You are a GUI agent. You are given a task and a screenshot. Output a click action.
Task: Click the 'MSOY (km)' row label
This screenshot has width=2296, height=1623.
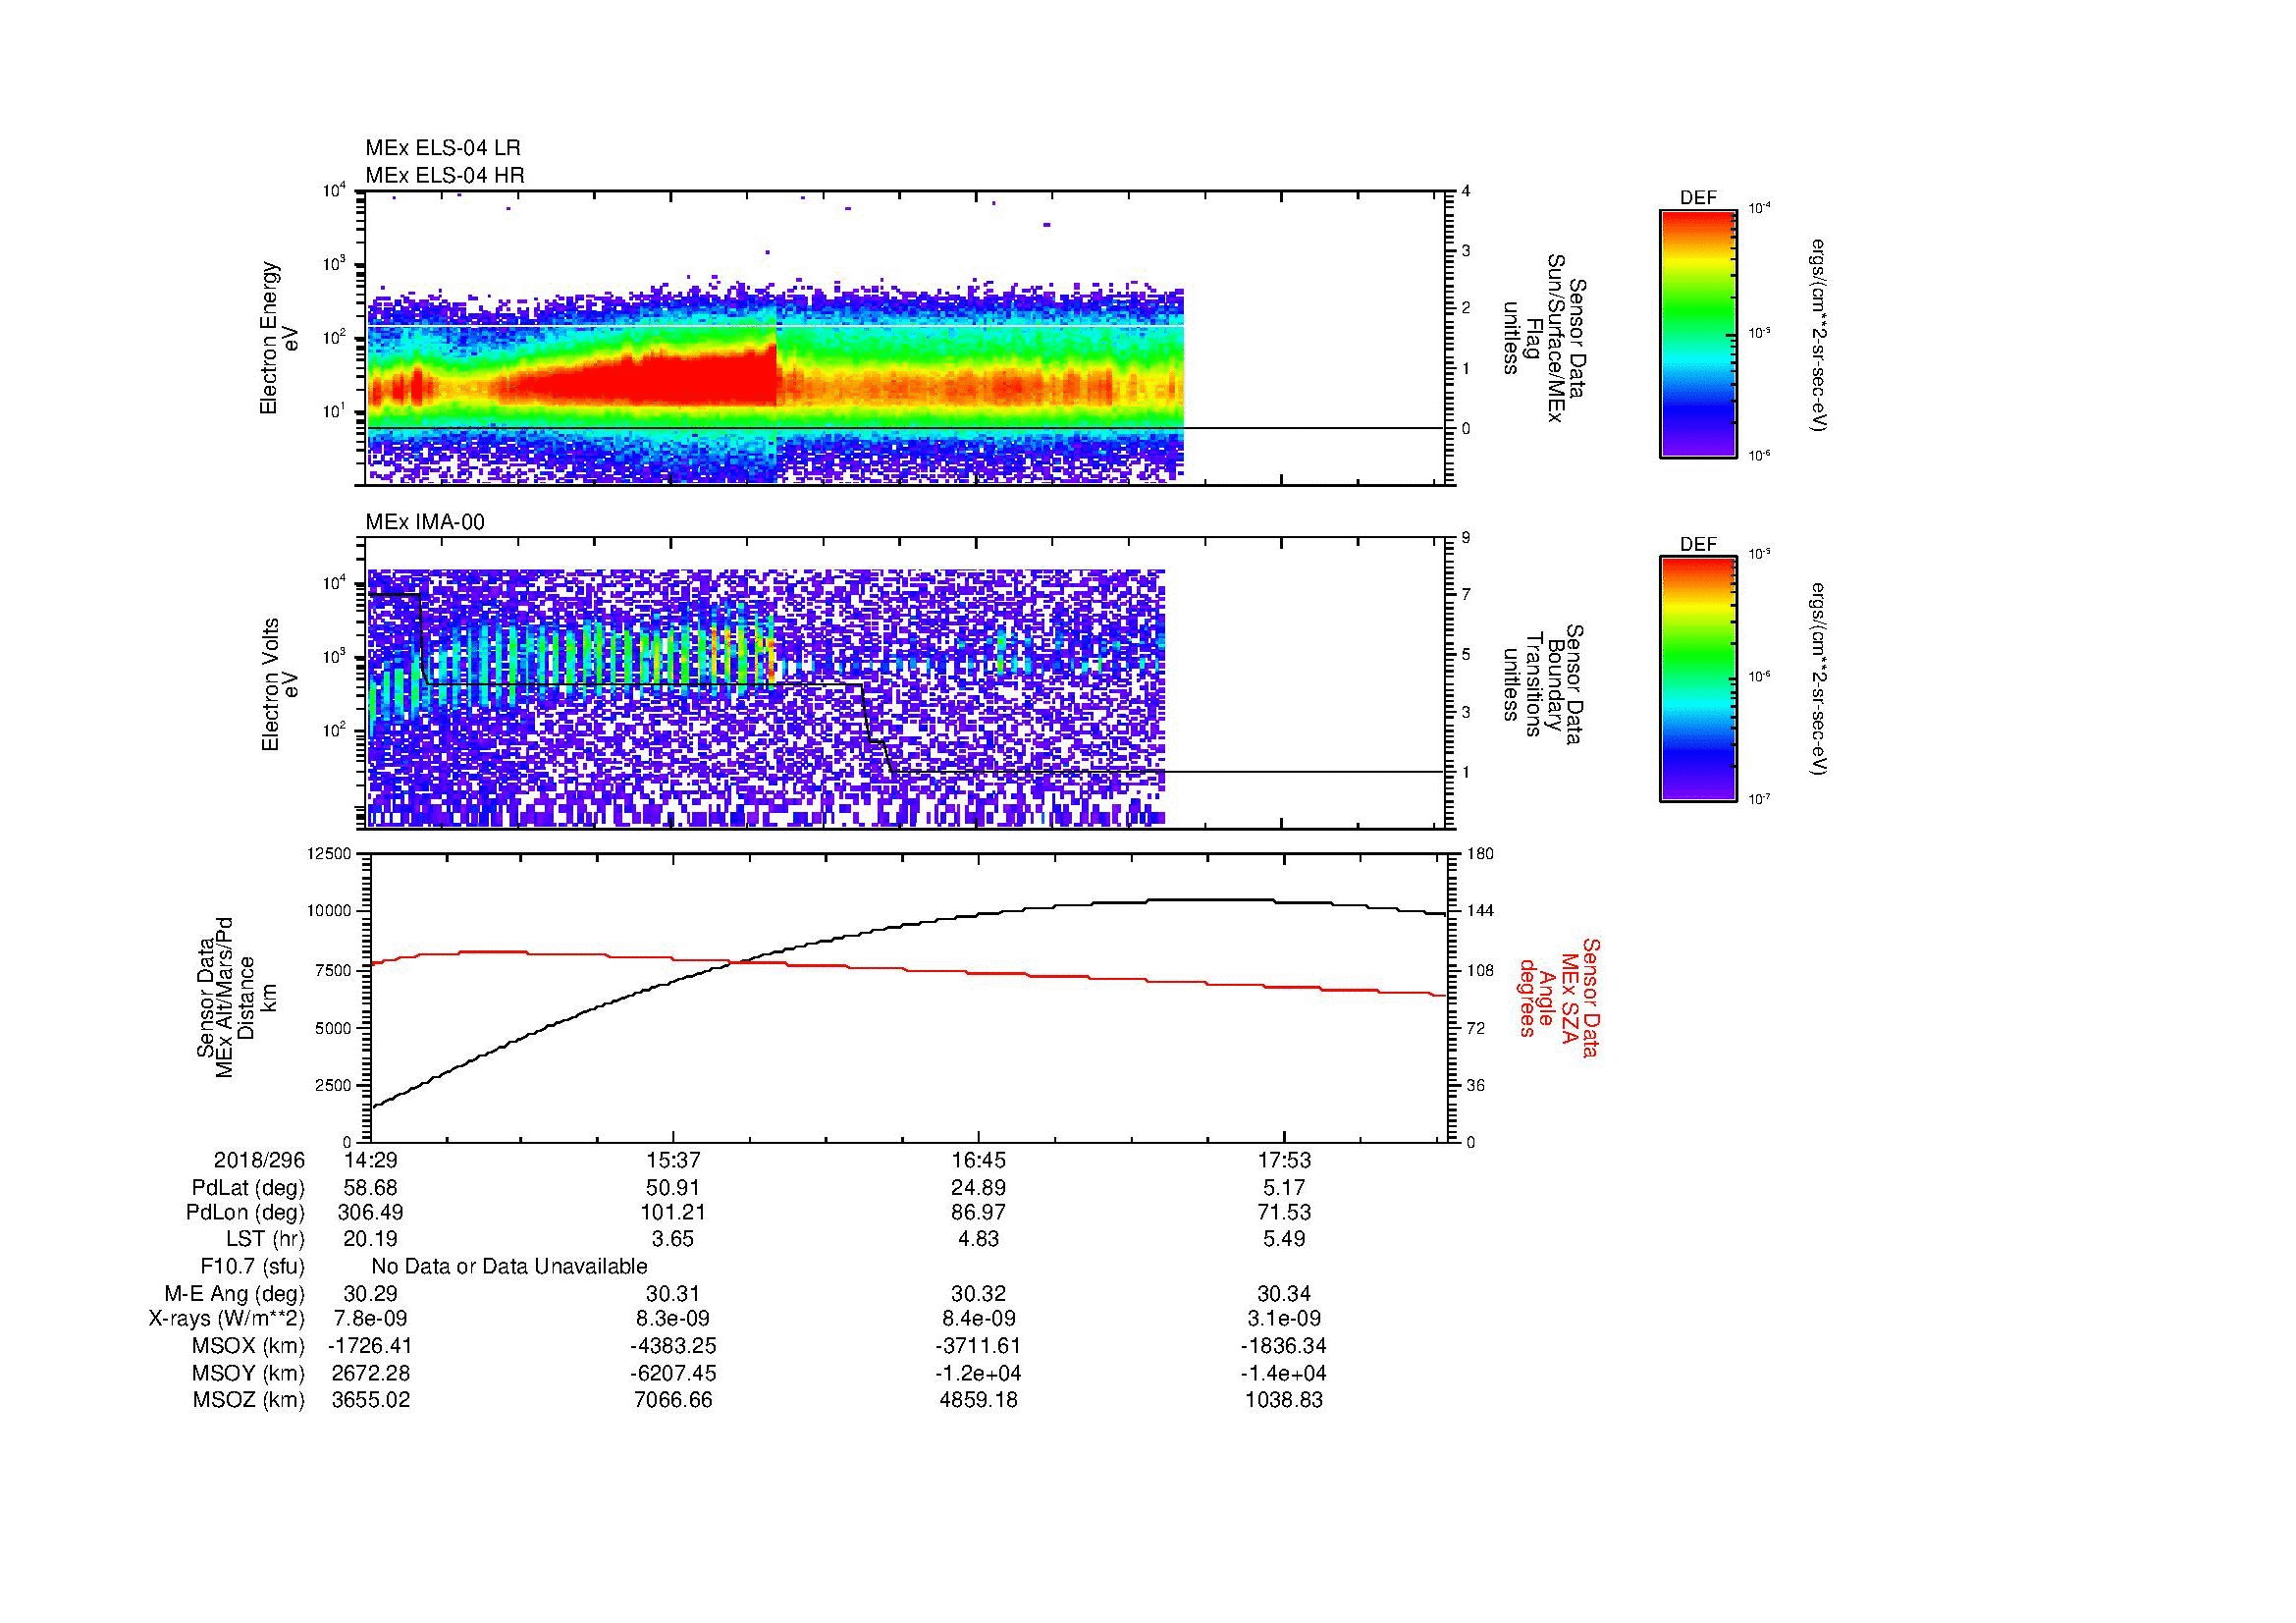248,1373
